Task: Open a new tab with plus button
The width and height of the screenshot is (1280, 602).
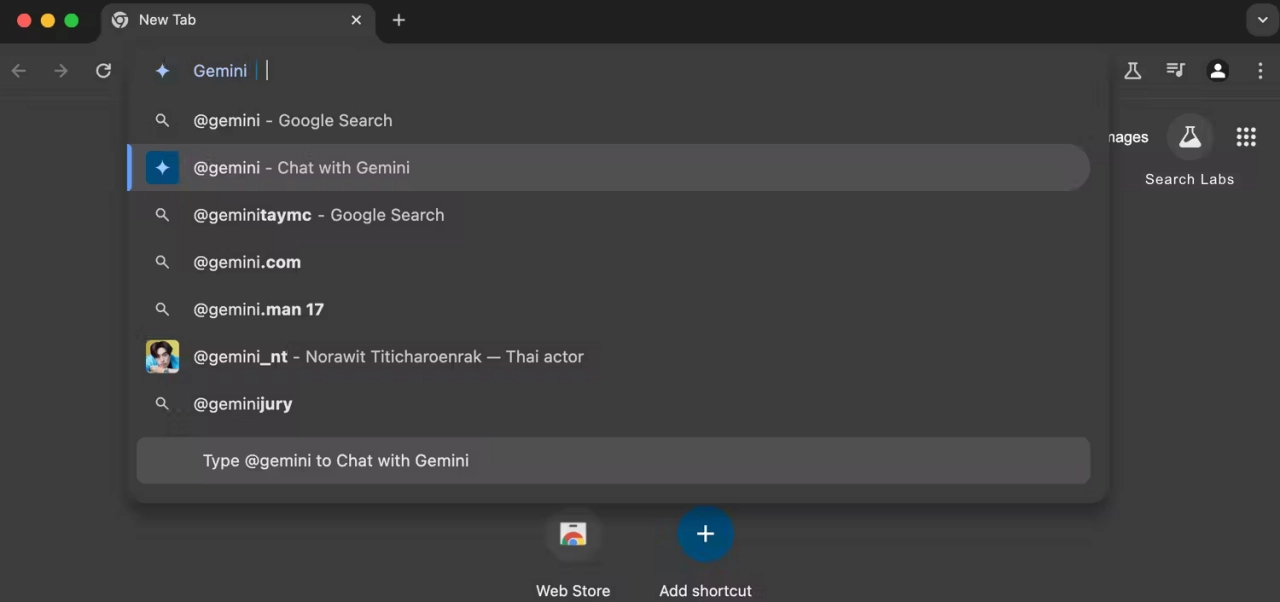Action: coord(398,20)
